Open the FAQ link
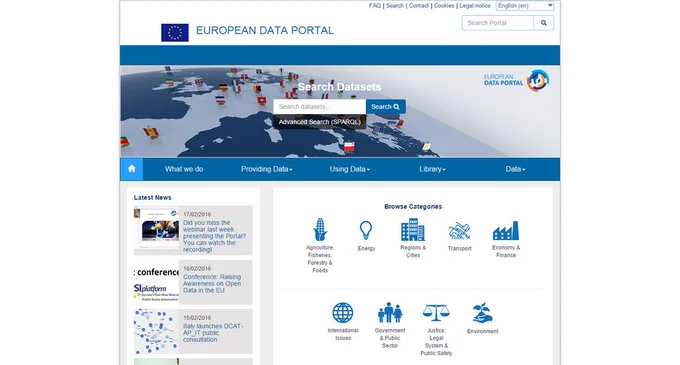 pos(375,6)
